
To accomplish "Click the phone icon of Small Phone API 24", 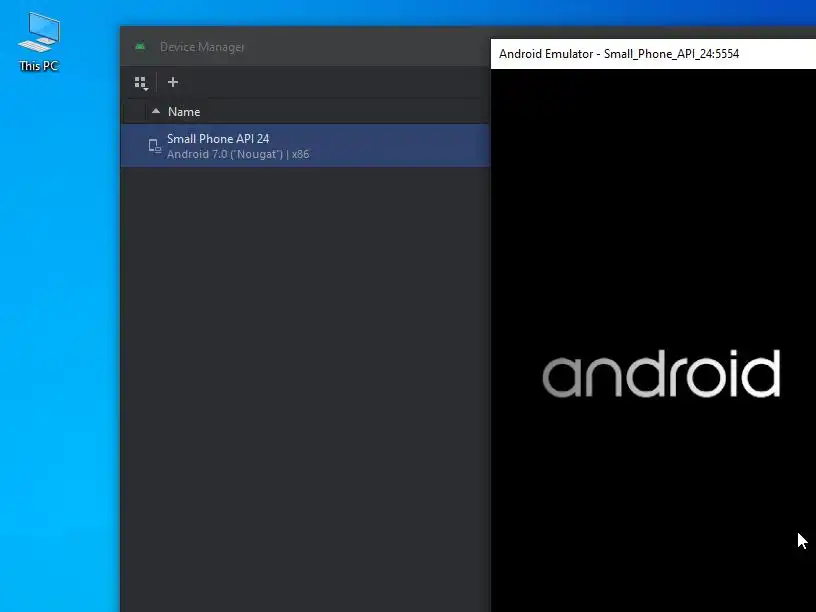I will pos(155,146).
